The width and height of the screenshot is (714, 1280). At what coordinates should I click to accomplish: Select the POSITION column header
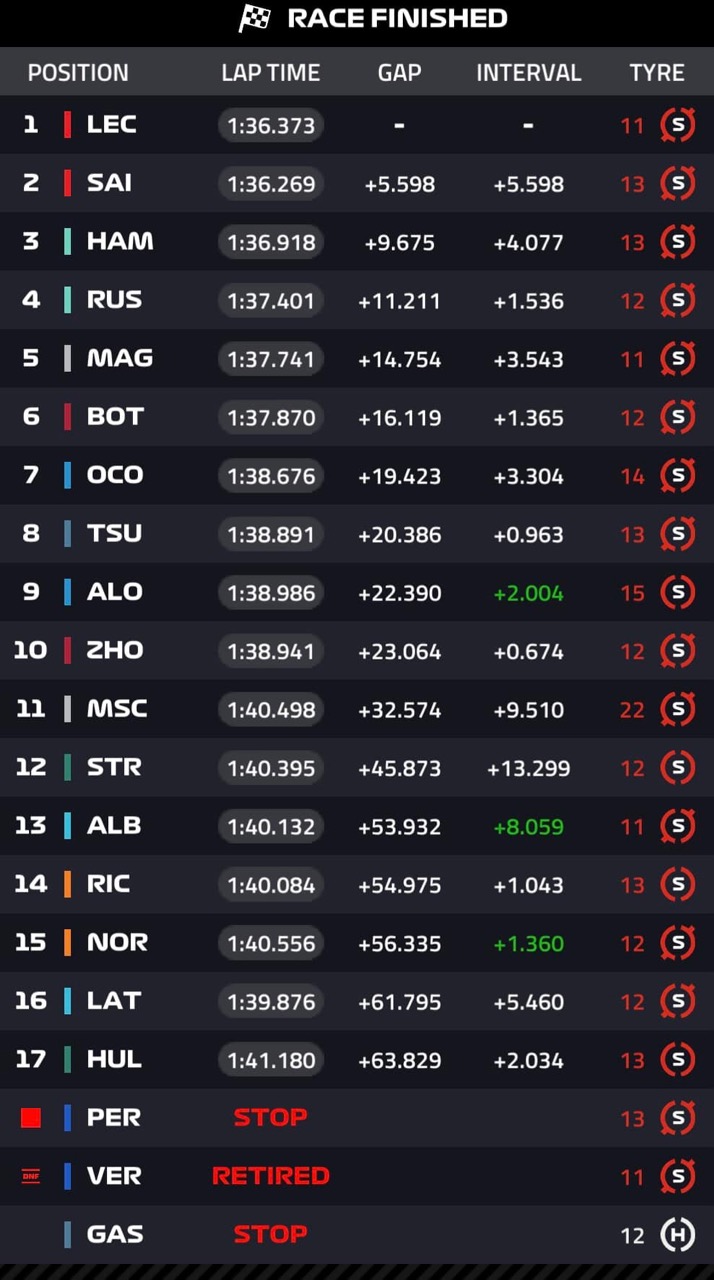point(78,73)
